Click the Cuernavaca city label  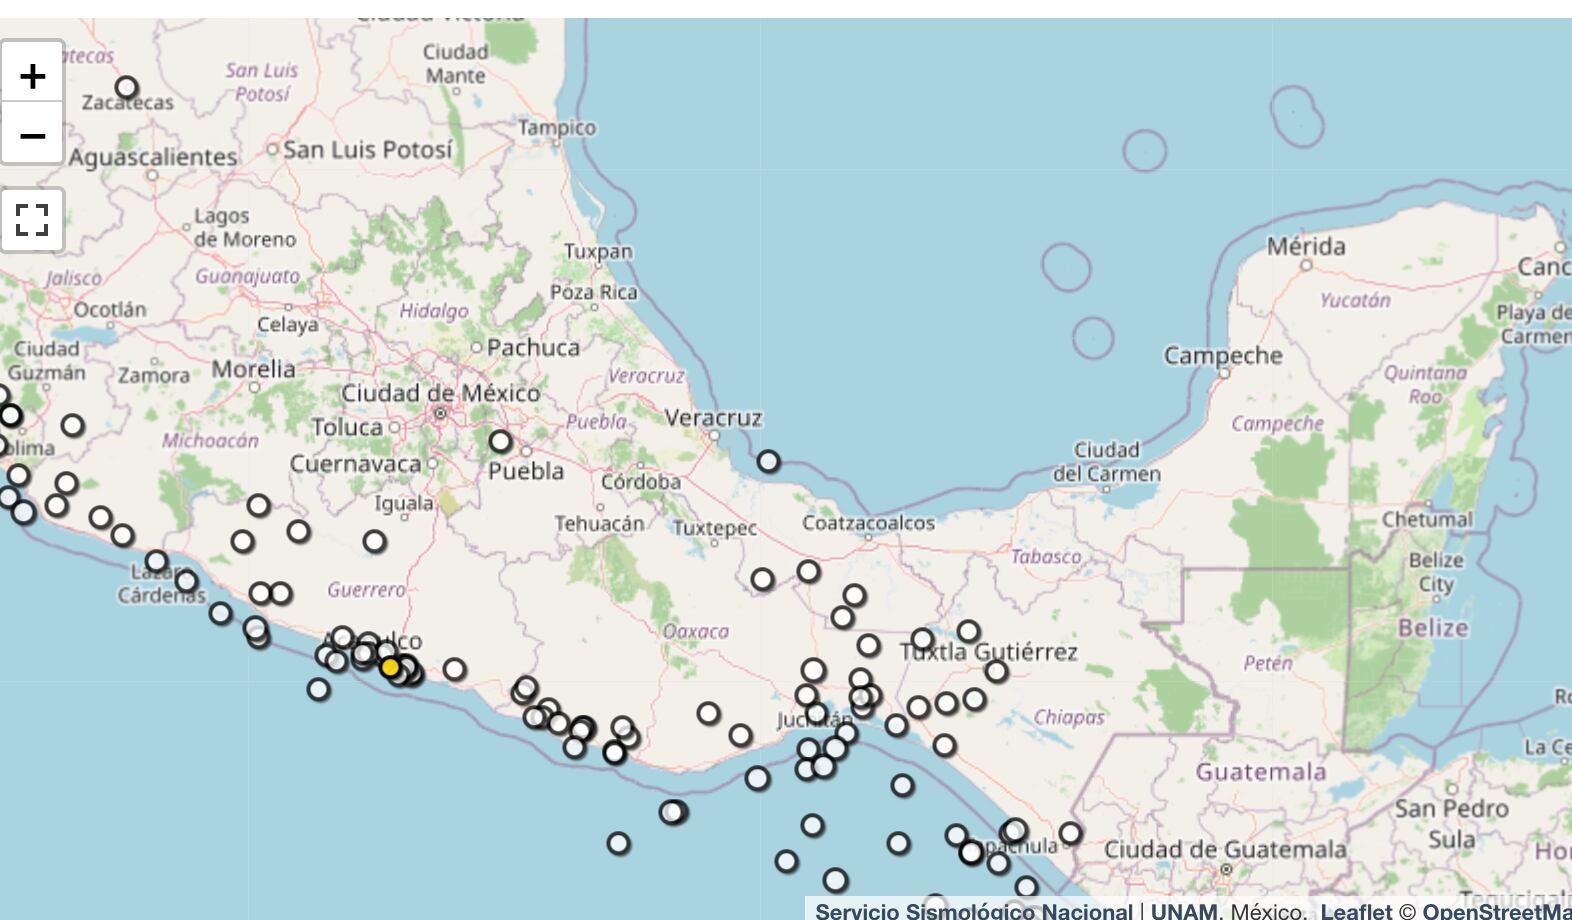pos(355,464)
